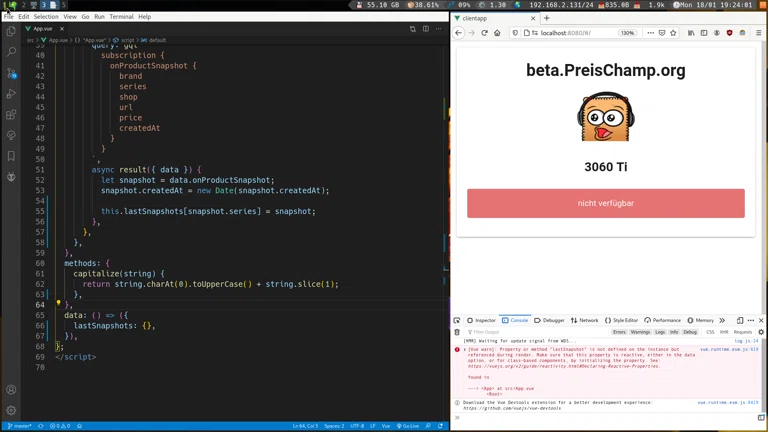Open the Run and Debug view
Screen dimensions: 768x432
coord(12,94)
